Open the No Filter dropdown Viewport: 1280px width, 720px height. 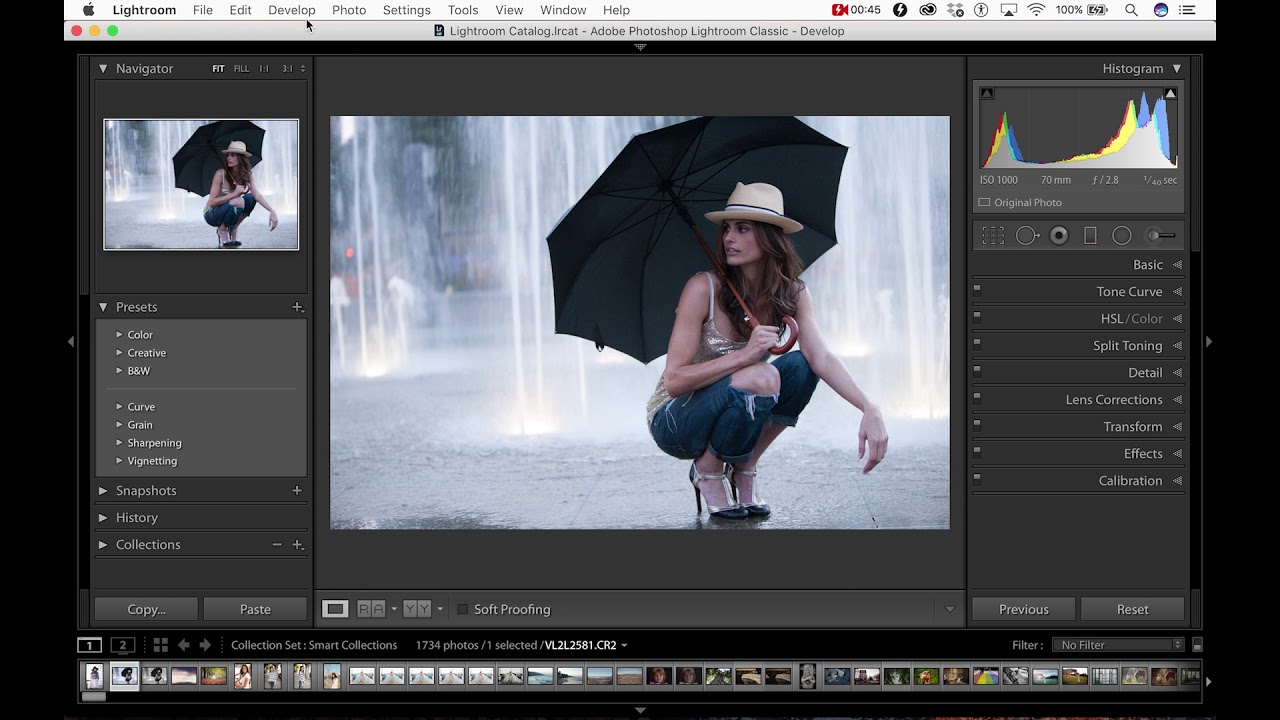tap(1120, 645)
